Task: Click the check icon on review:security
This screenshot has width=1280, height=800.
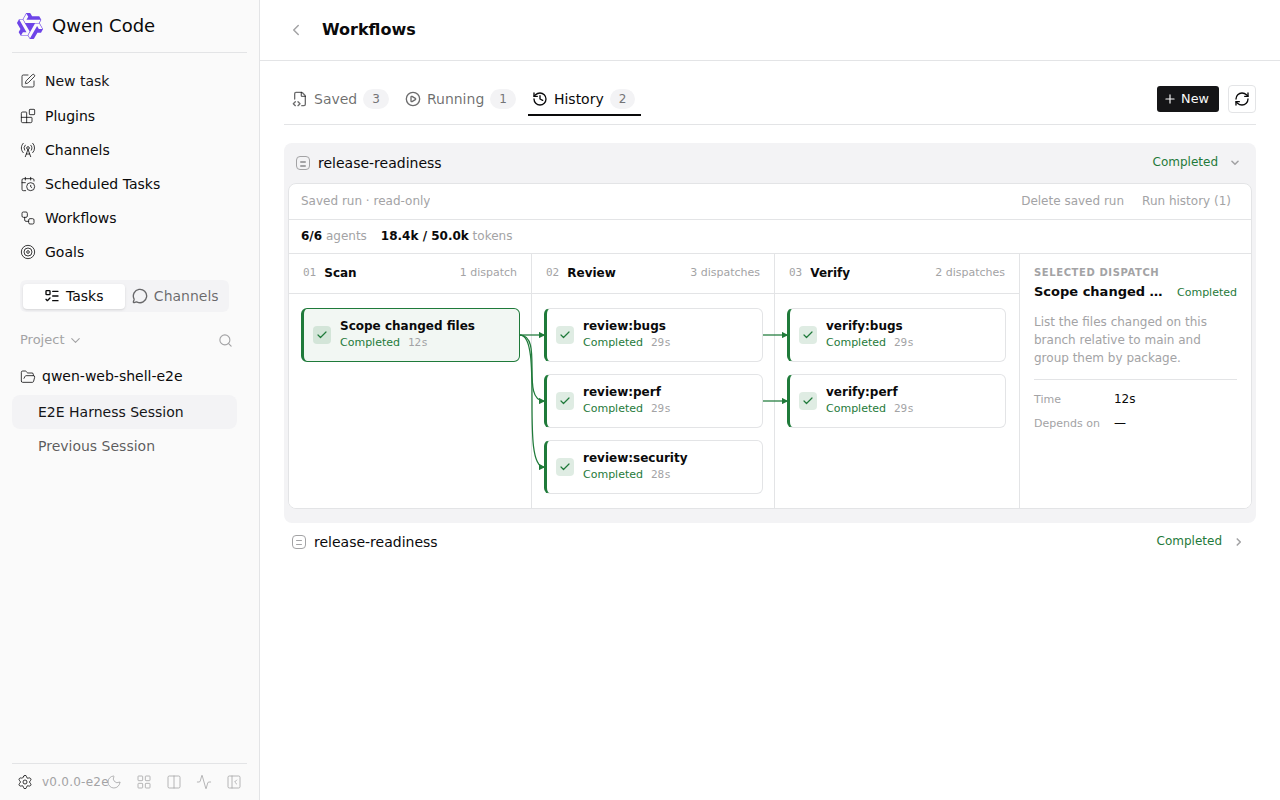Action: (x=565, y=467)
